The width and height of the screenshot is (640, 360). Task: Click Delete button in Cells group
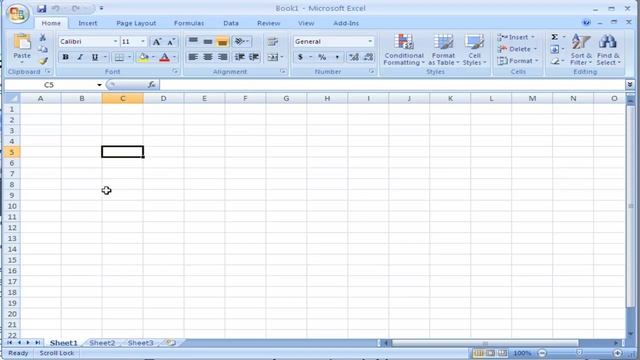coord(517,49)
